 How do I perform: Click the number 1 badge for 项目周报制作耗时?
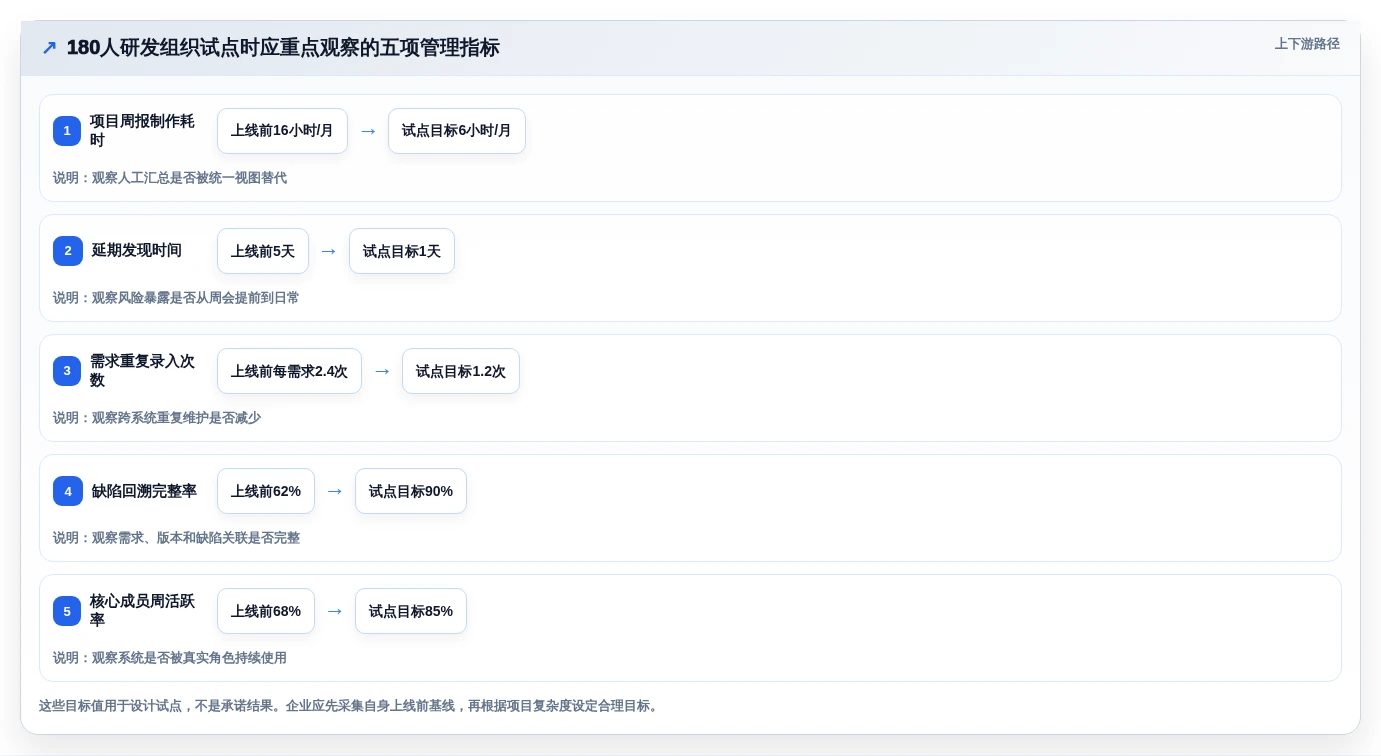[x=67, y=131]
